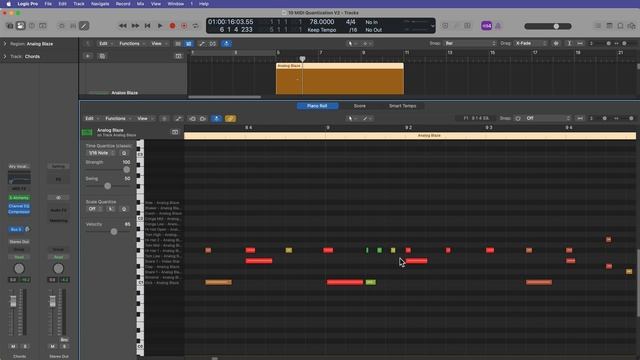Toggle the metronome click button
640x360 pixels.
[498, 26]
